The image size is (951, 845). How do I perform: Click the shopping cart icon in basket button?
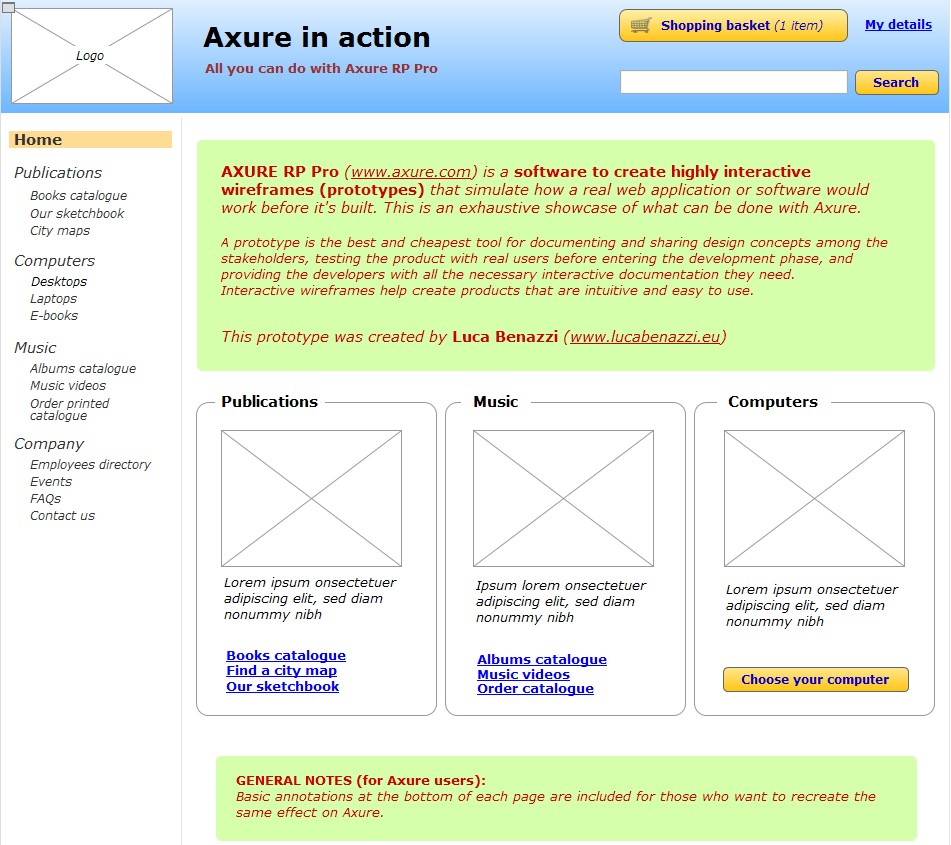pyautogui.click(x=640, y=25)
